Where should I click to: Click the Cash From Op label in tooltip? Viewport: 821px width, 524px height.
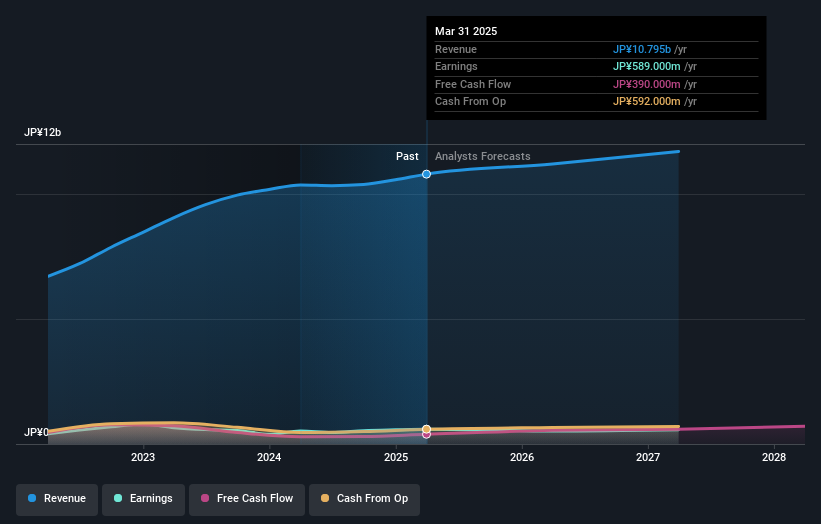[x=471, y=102]
